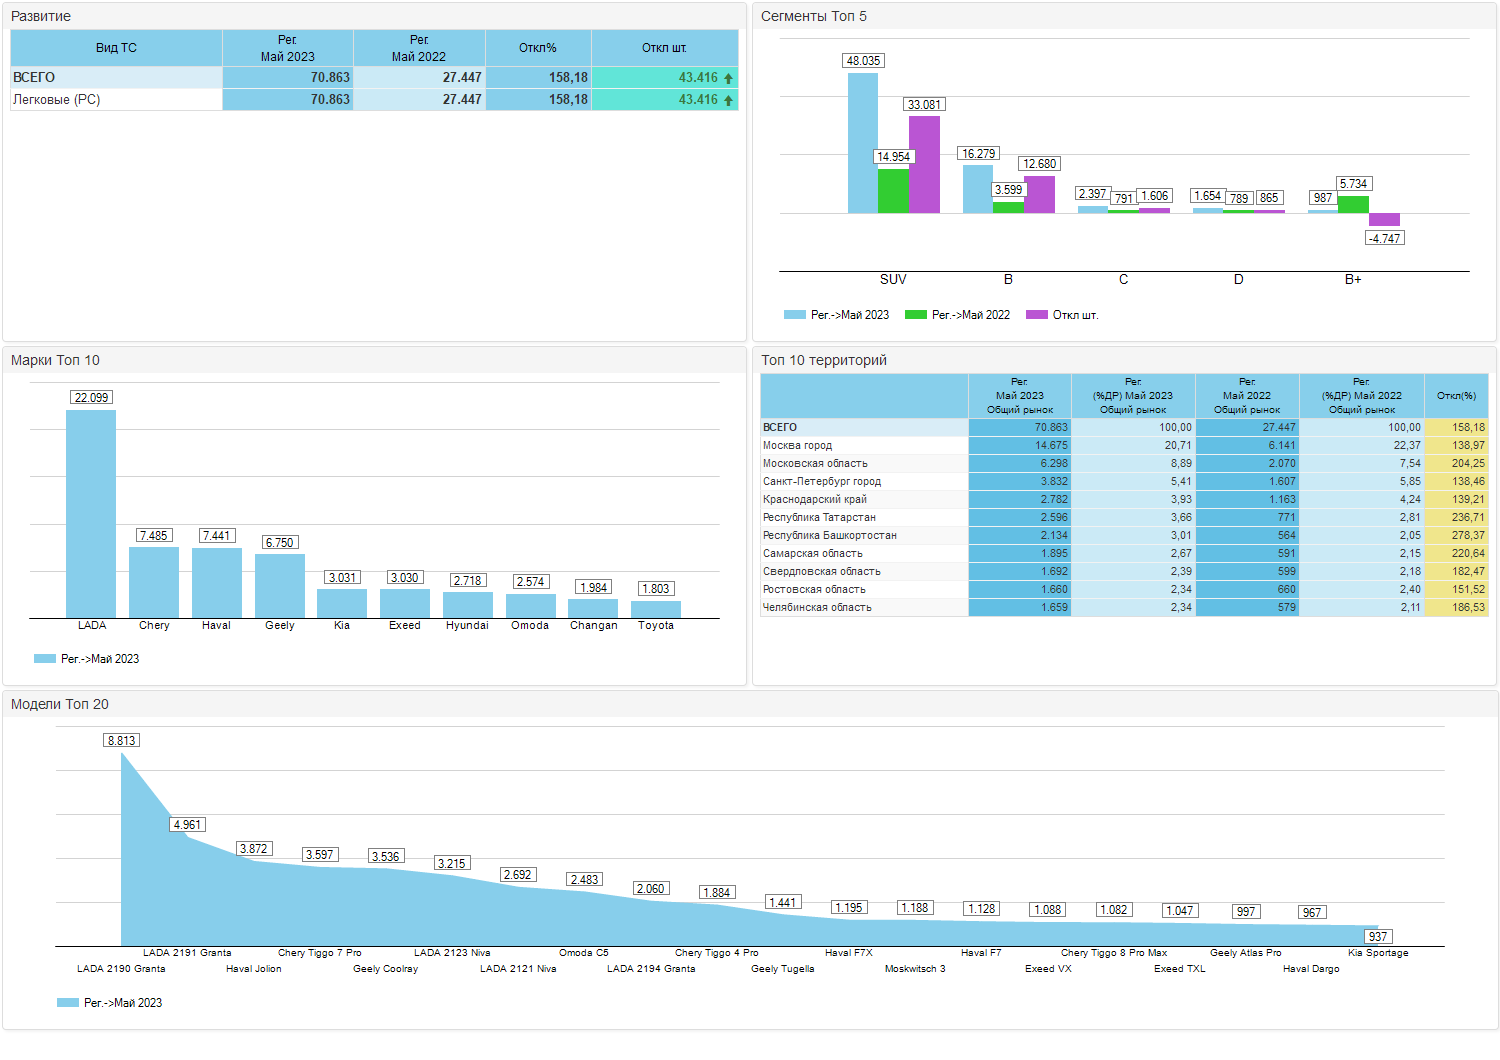
Task: Toggle purple Откл шт. legend swatch
Action: click(x=1037, y=315)
